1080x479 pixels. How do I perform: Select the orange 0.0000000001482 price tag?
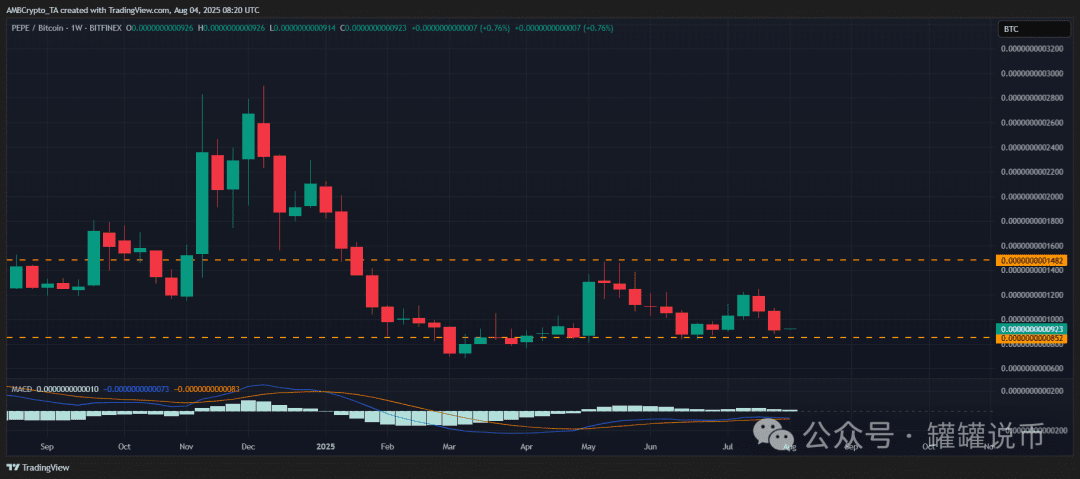point(1033,261)
